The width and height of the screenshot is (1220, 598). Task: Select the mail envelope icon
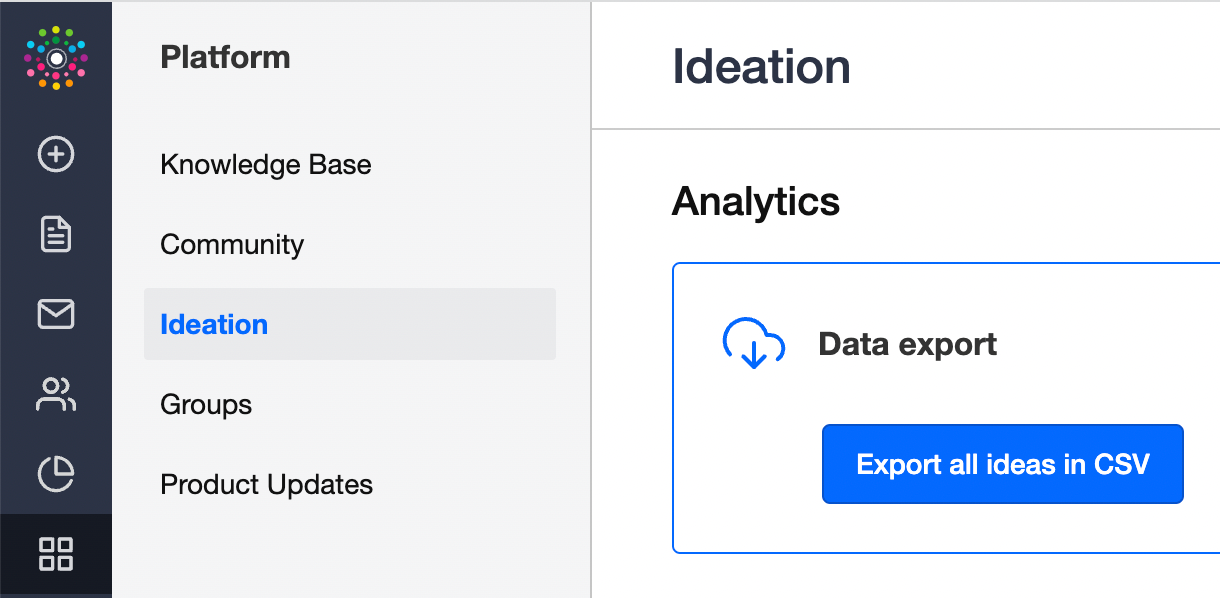56,314
